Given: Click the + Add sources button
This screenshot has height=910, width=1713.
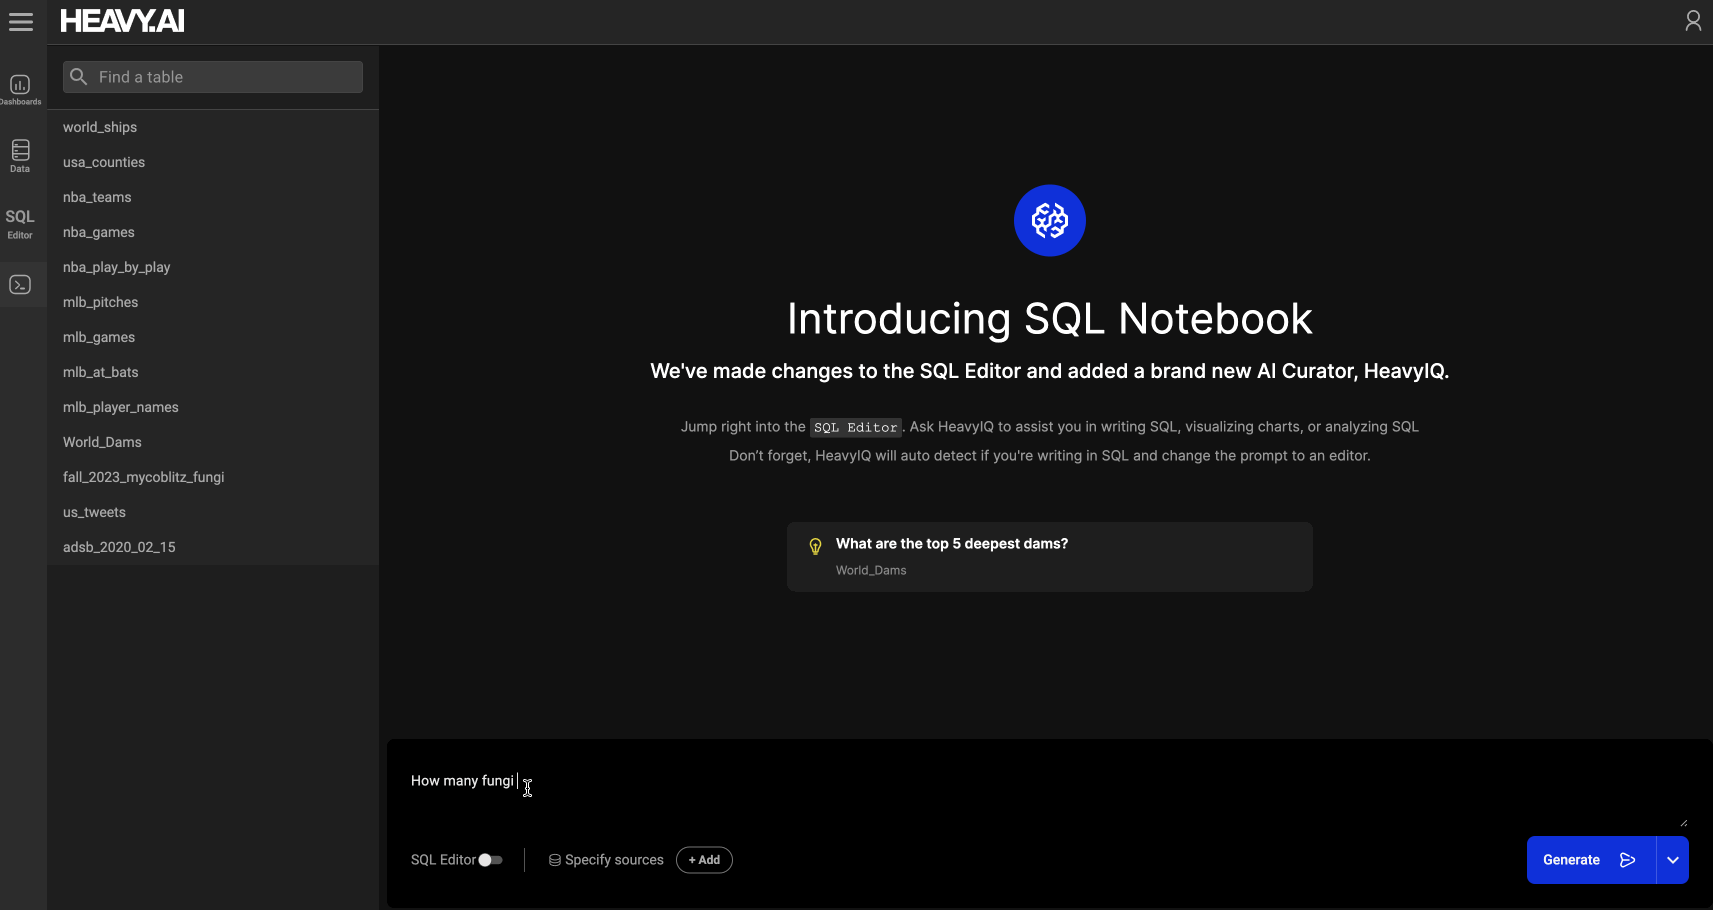Looking at the screenshot, I should pos(704,860).
